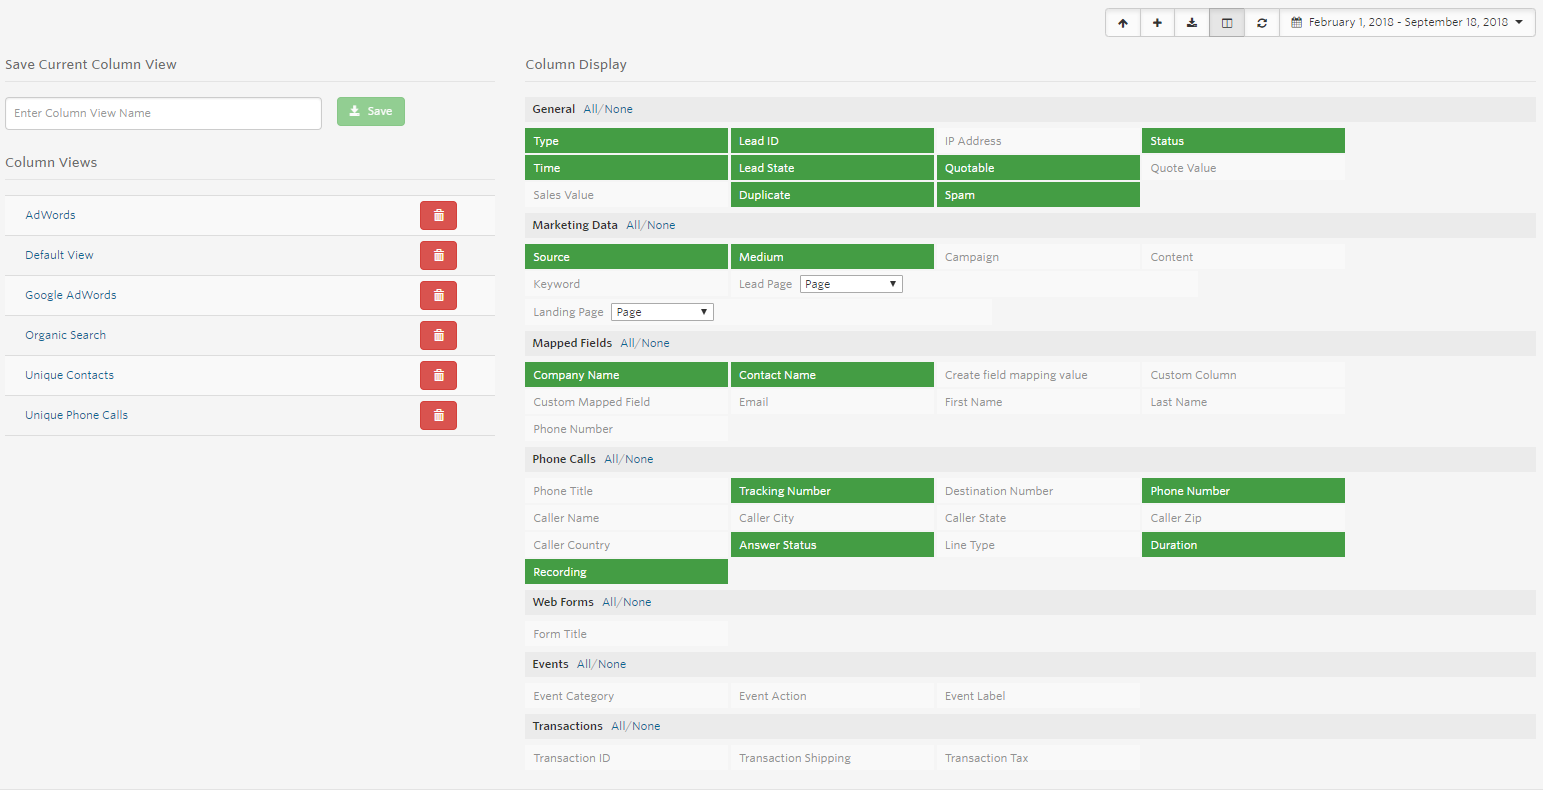Open the Landing Page dropdown
This screenshot has height=792, width=1543.
(x=662, y=311)
